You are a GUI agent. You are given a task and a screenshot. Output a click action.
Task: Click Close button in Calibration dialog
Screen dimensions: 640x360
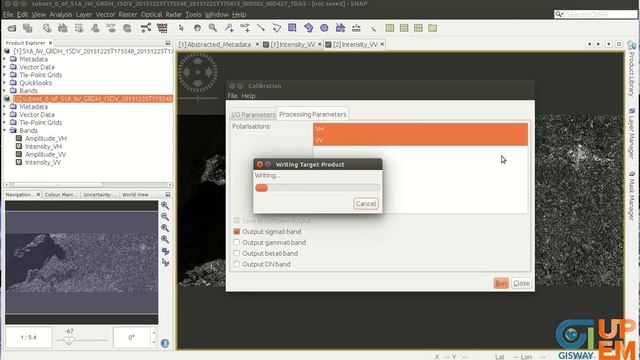521,283
